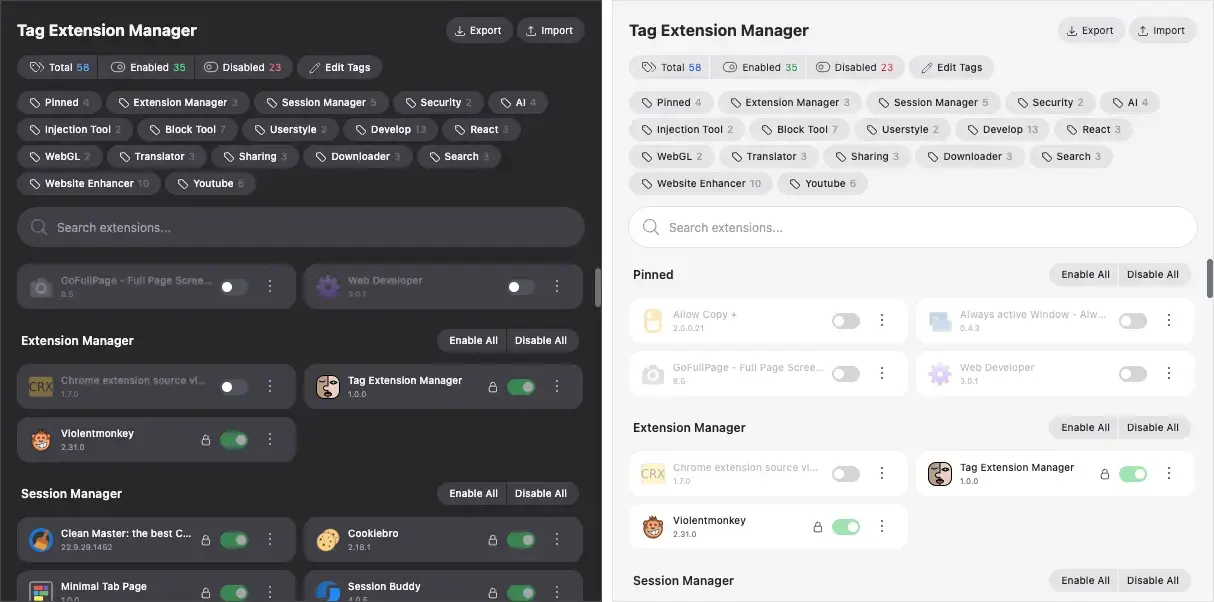Image resolution: width=1214 pixels, height=602 pixels.
Task: Click Minimal Tab Page icon in dark panel
Action: click(x=41, y=592)
